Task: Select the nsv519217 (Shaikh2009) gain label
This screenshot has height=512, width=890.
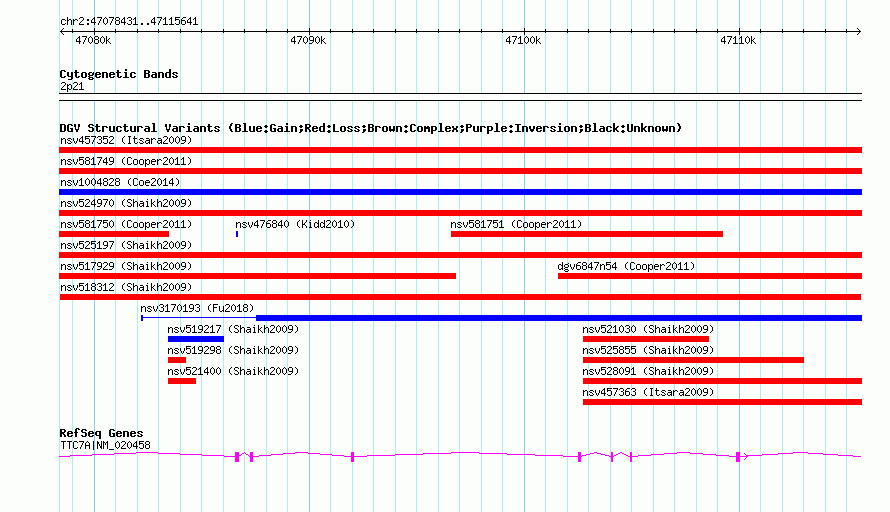Action: tap(233, 329)
